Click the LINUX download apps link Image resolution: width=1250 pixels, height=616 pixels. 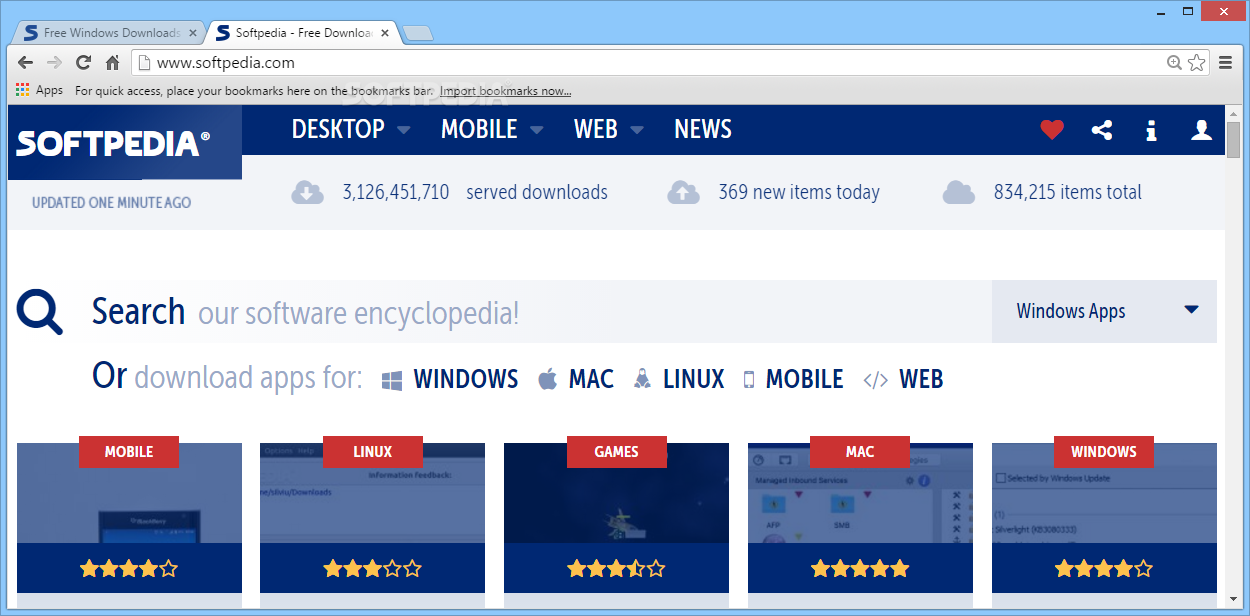678,379
